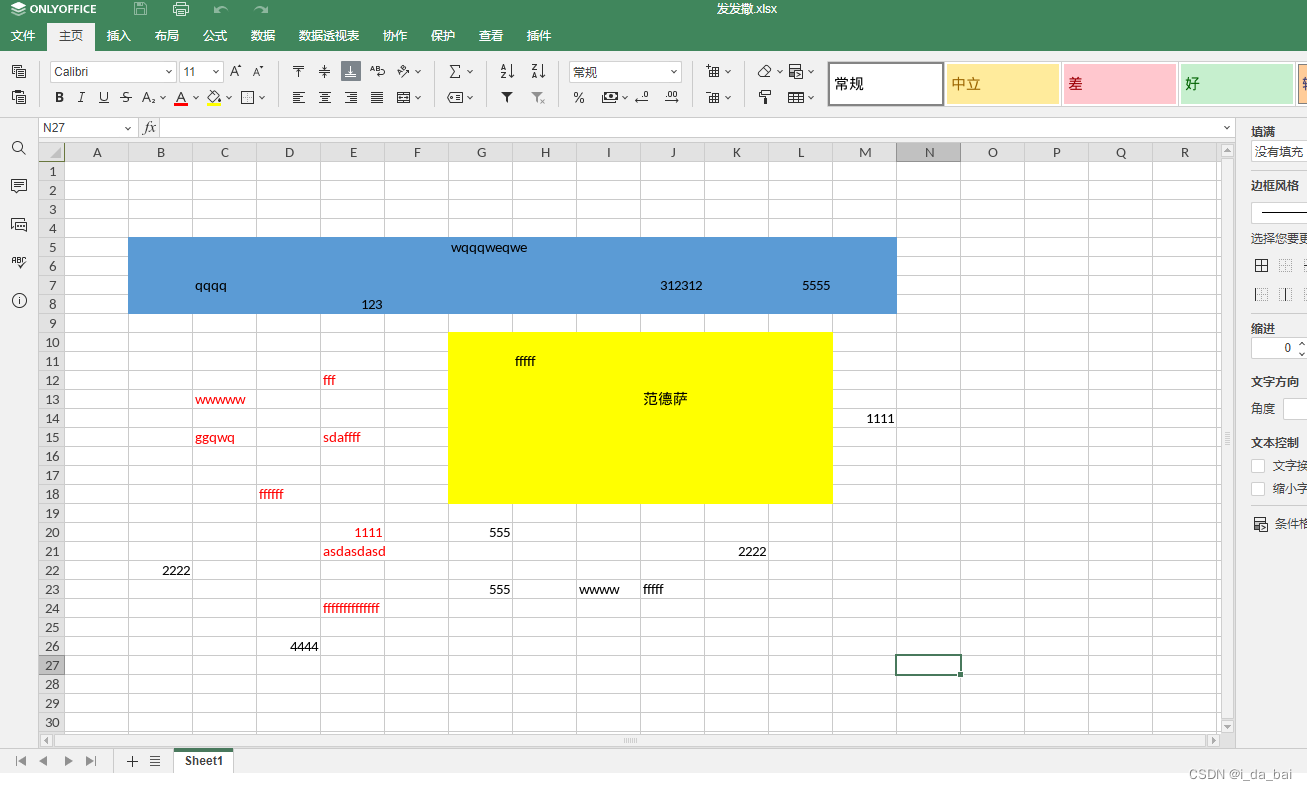Viewport: 1307px width, 790px height.
Task: Add a new sheet with plus button
Action: point(132,761)
